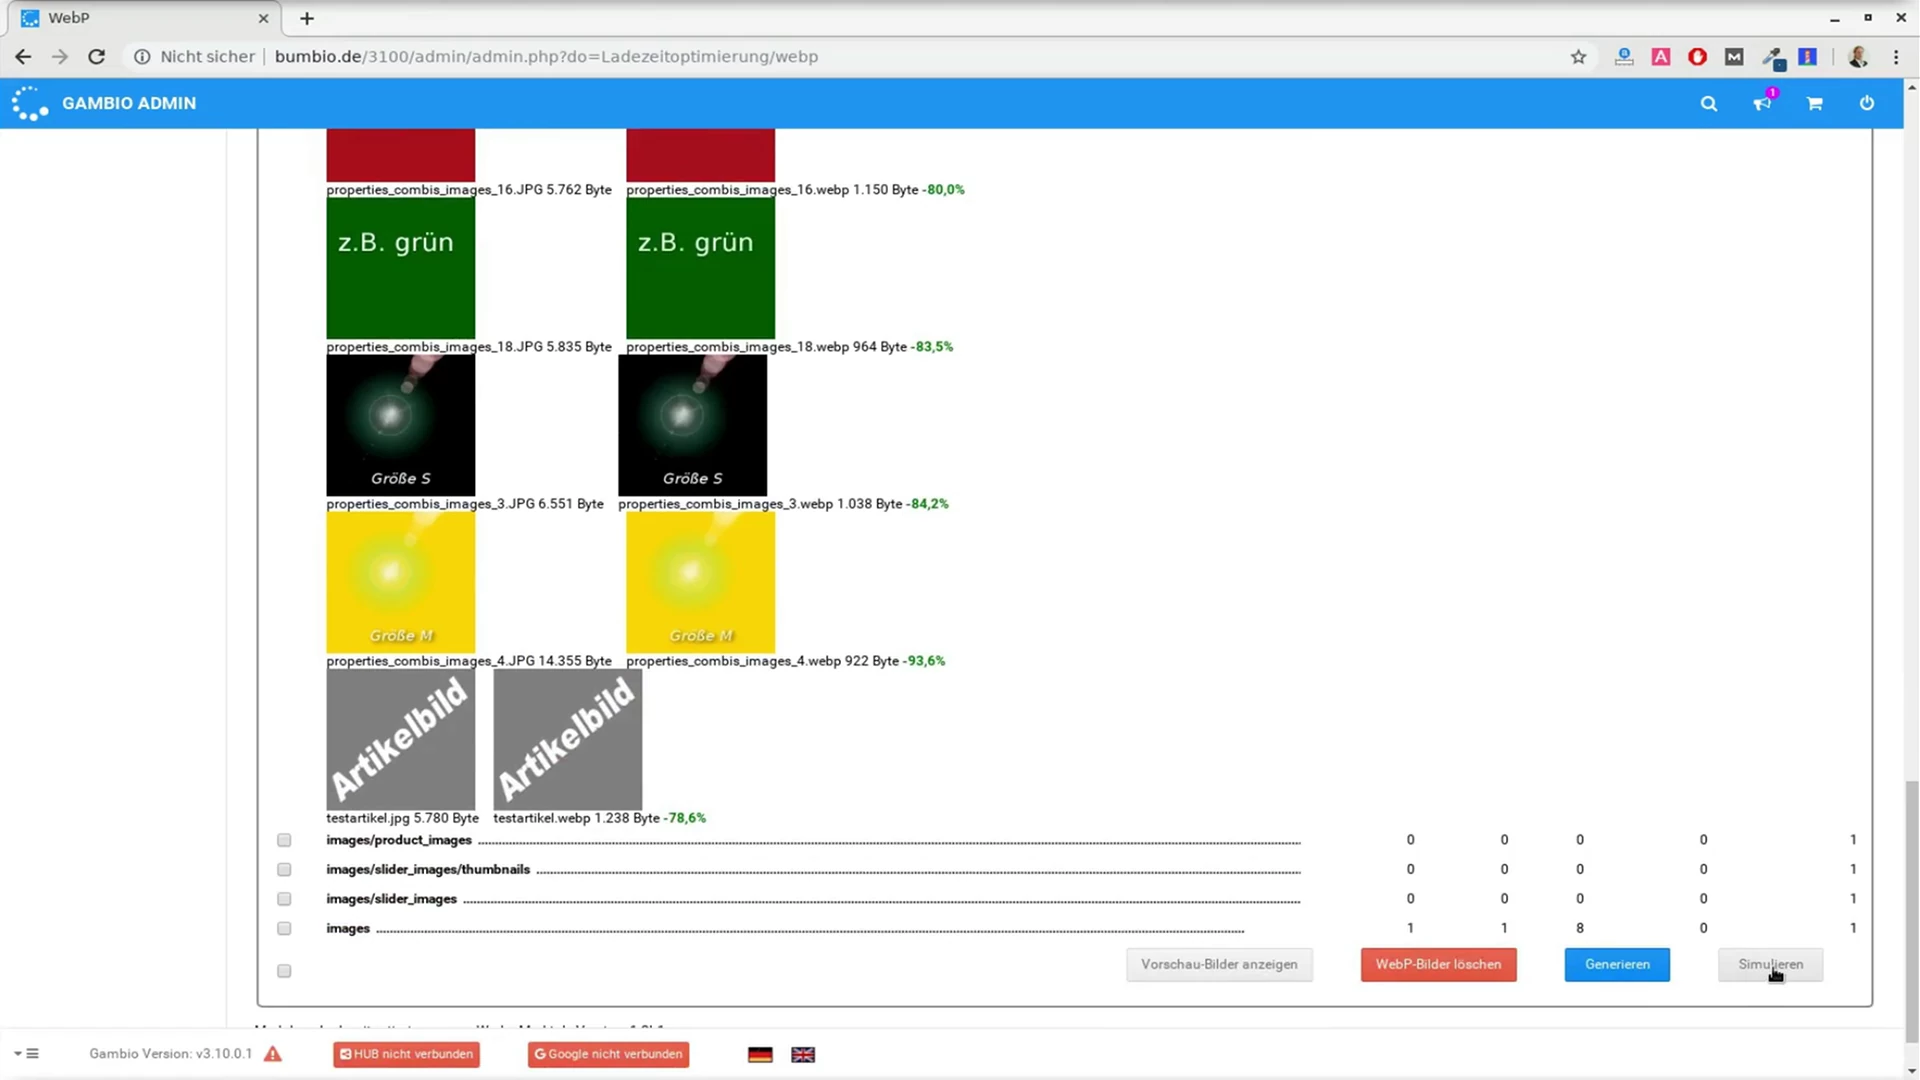Image resolution: width=1920 pixels, height=1080 pixels.
Task: Click the power logout icon
Action: (x=1867, y=104)
